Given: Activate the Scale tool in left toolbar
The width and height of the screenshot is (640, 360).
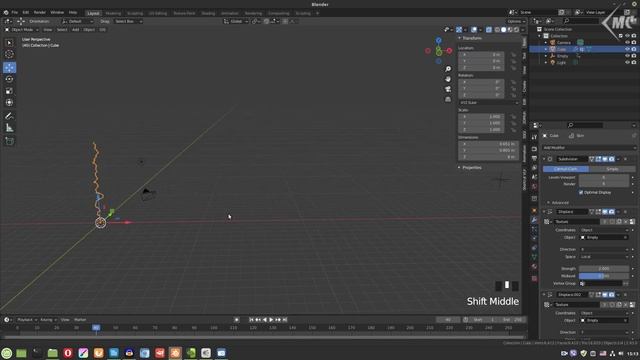Looking at the screenshot, I should click(9, 91).
